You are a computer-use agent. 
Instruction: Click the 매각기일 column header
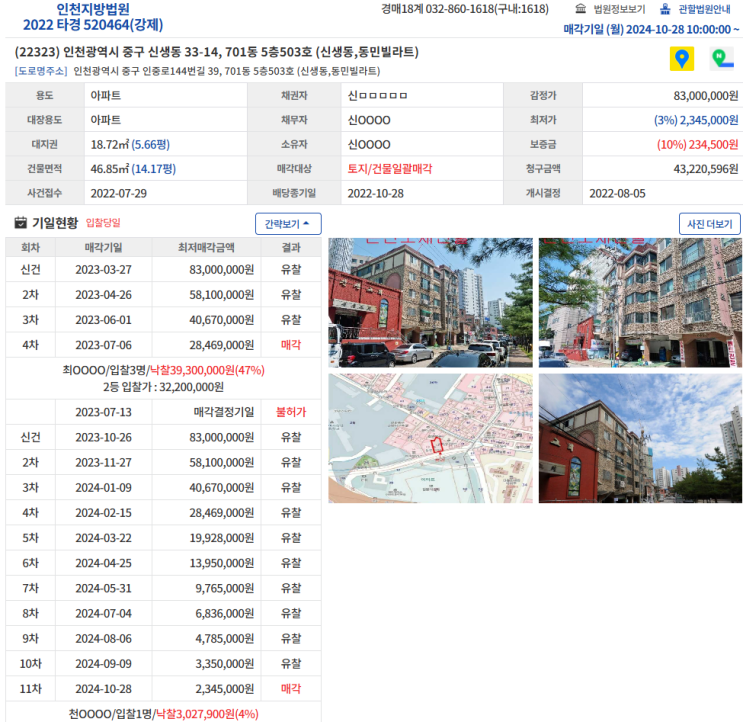[x=103, y=247]
